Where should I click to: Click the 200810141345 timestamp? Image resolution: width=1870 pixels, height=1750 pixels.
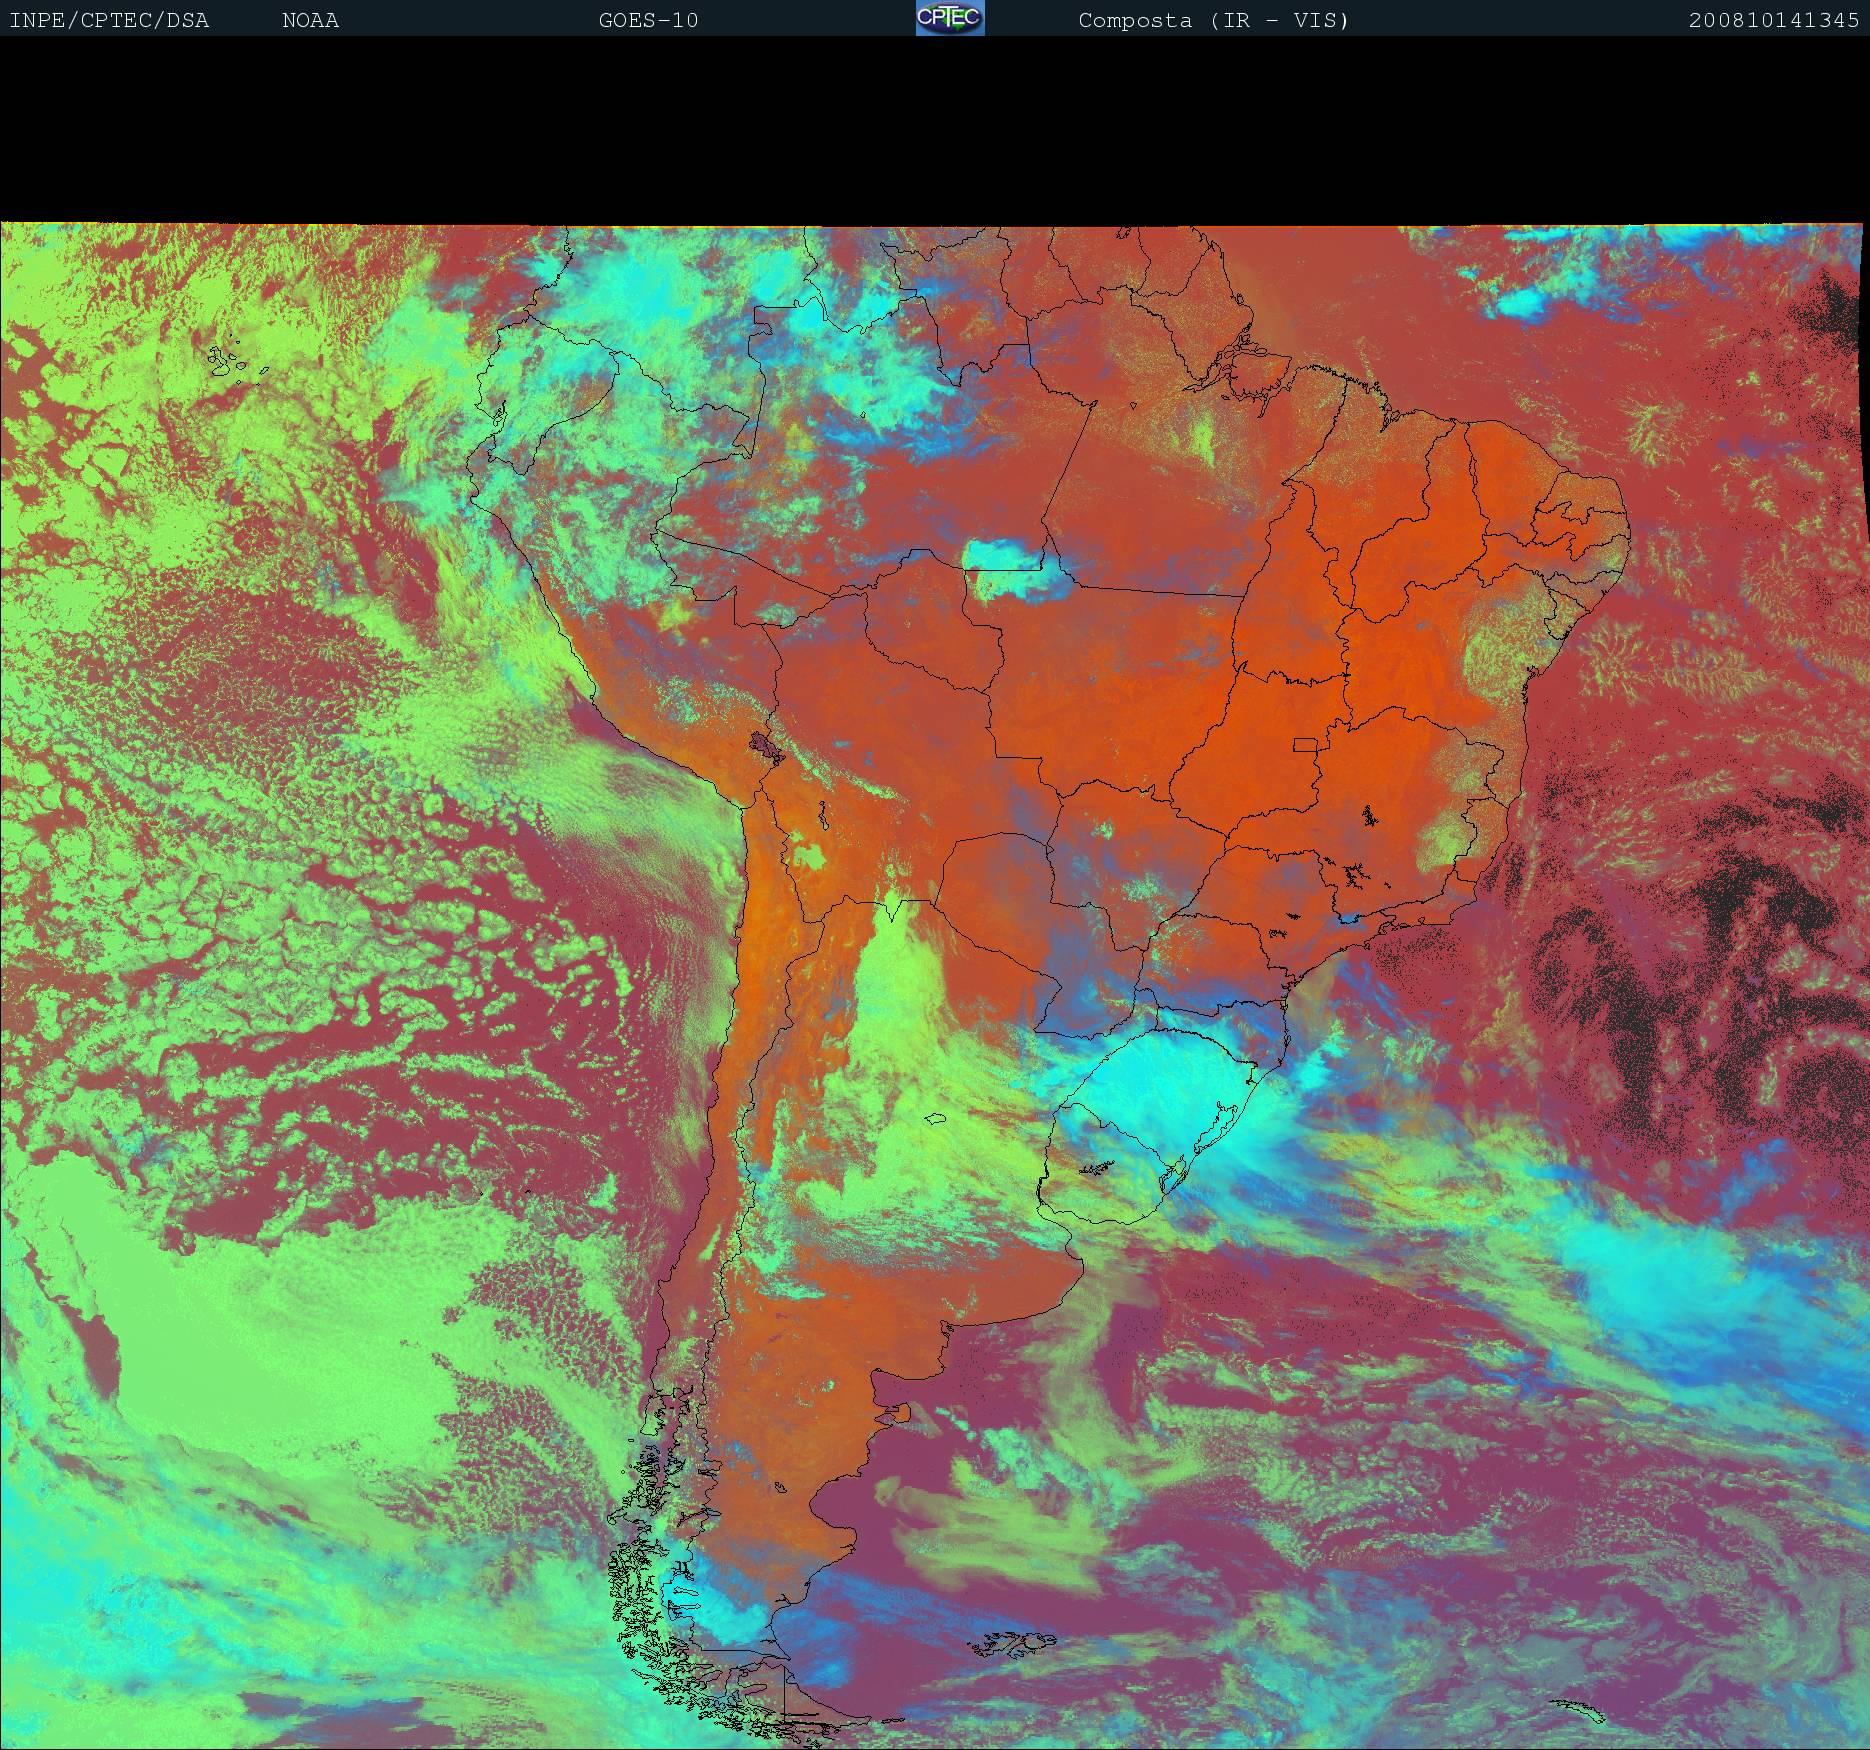(1773, 20)
